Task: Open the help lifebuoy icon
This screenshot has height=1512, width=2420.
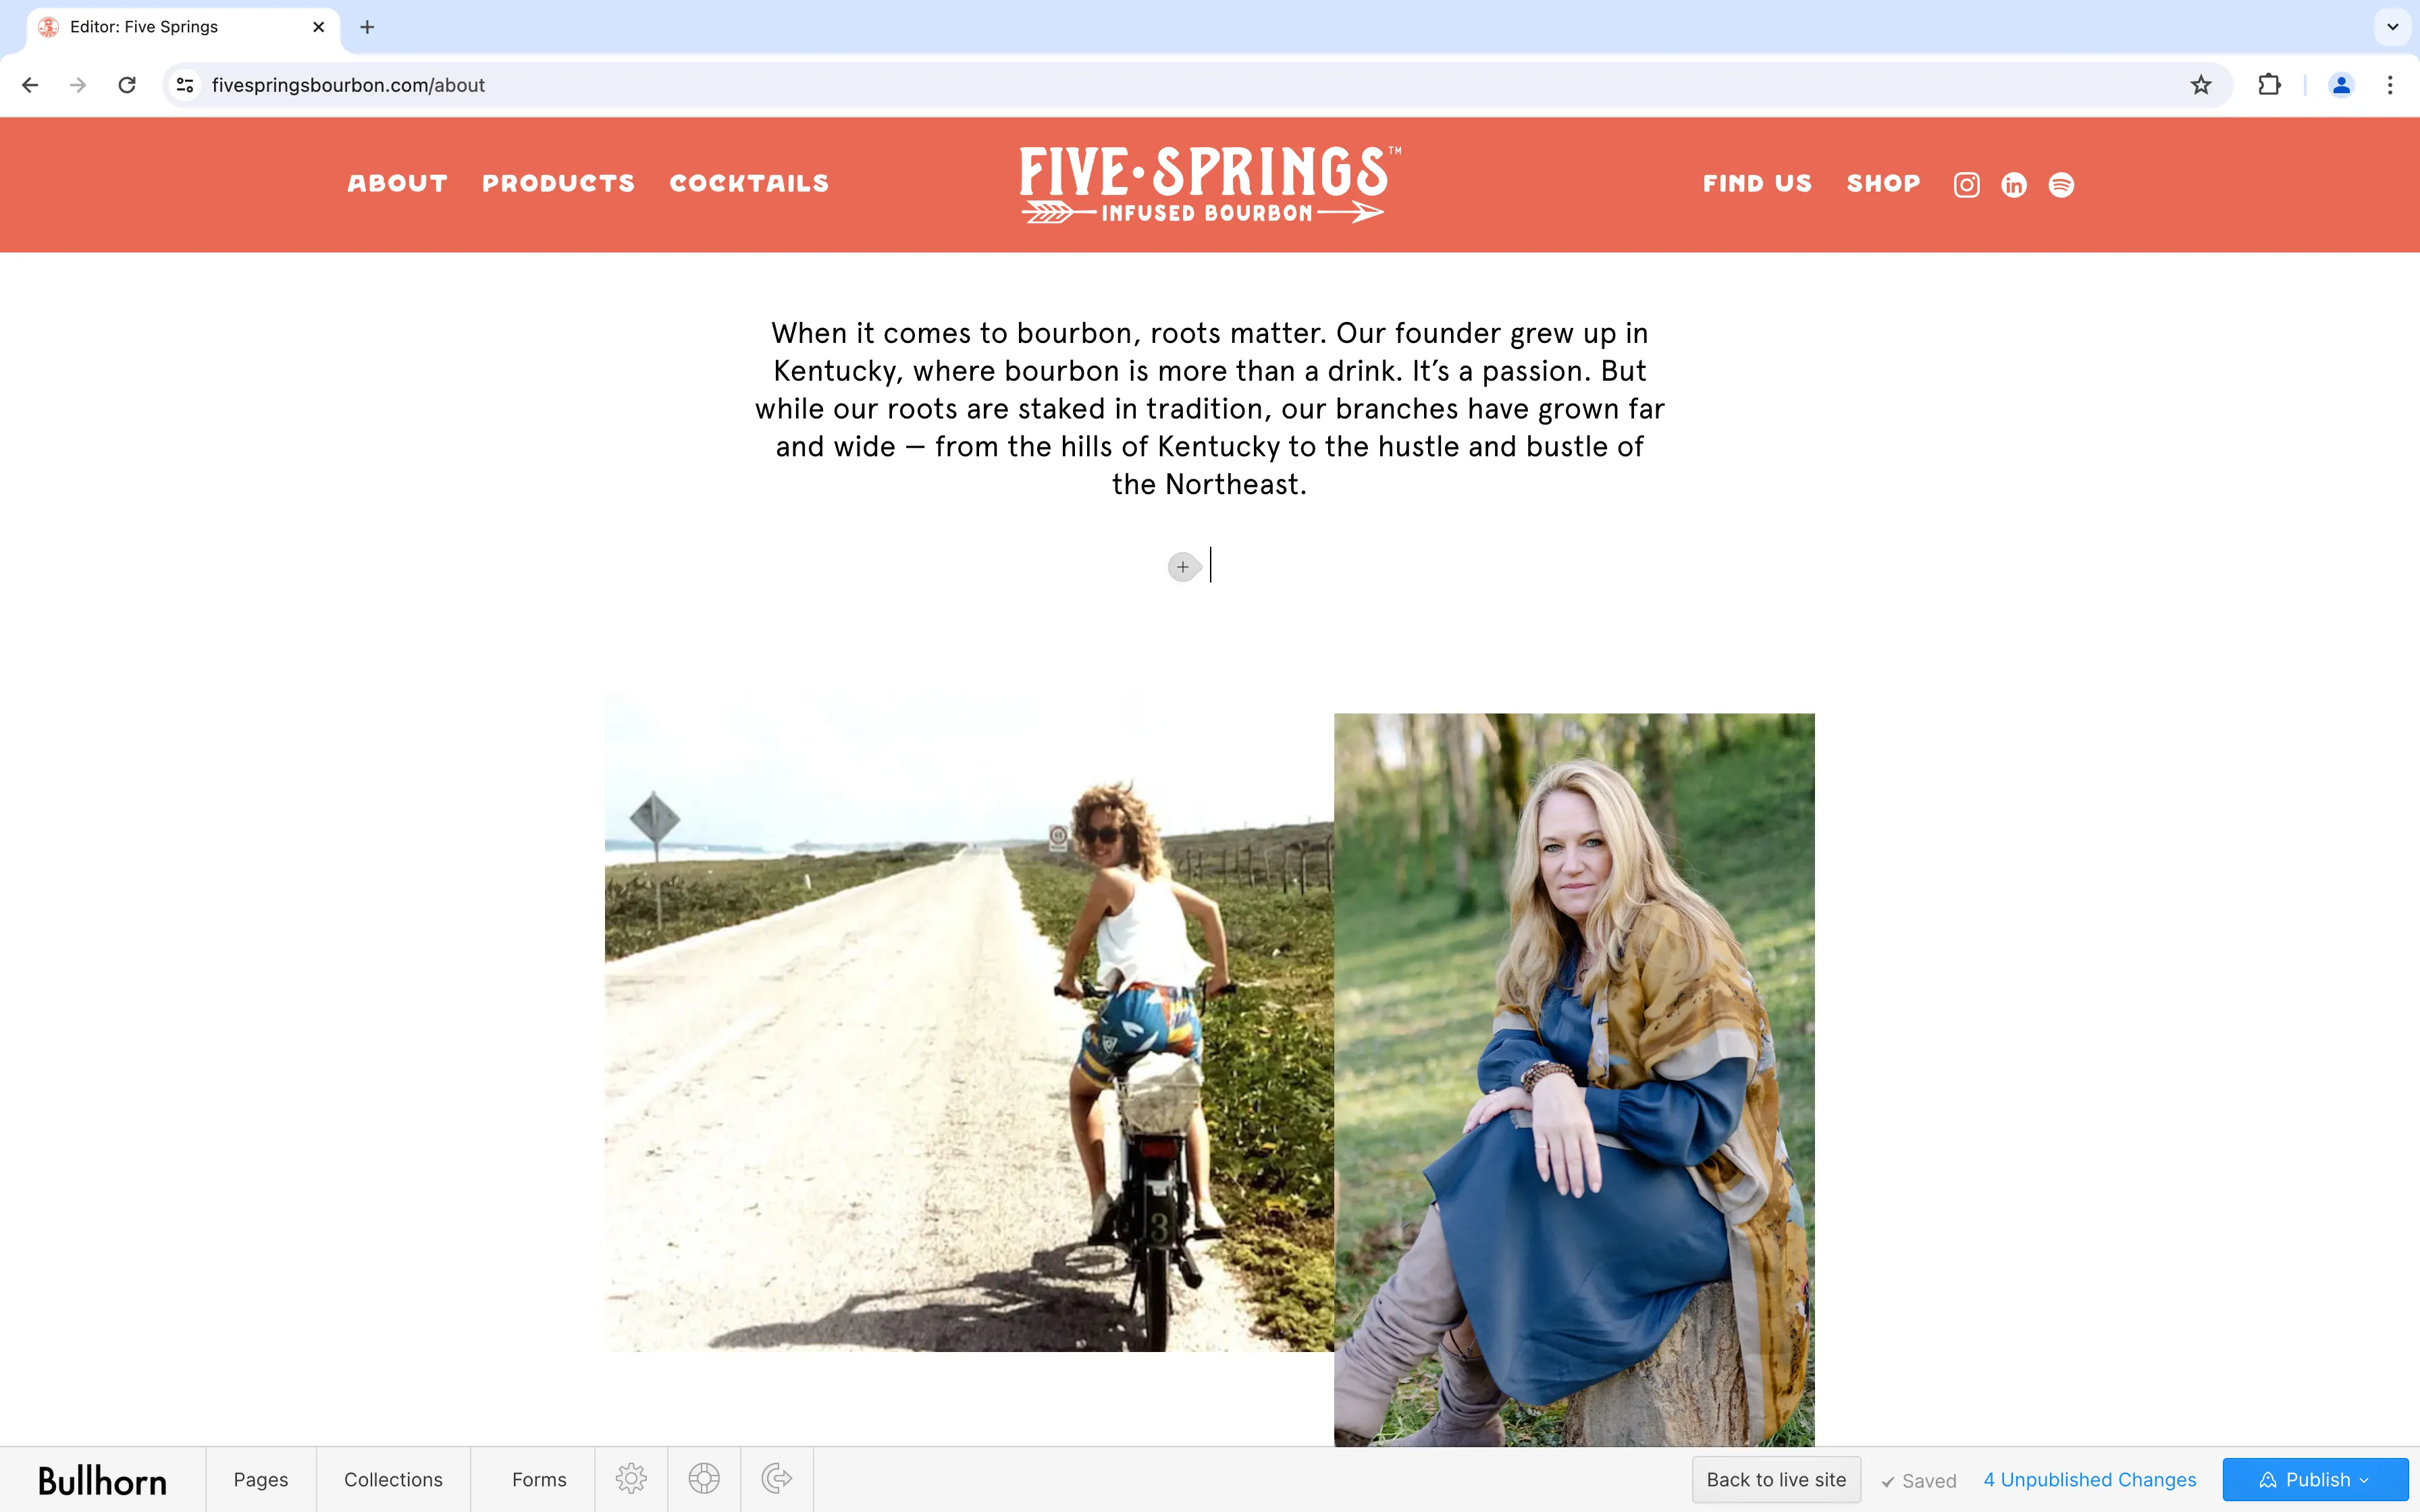Action: pos(704,1478)
